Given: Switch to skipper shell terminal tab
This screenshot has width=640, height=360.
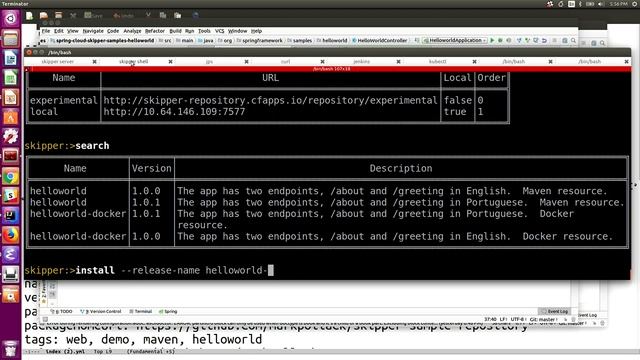Looking at the screenshot, I should 133,62.
